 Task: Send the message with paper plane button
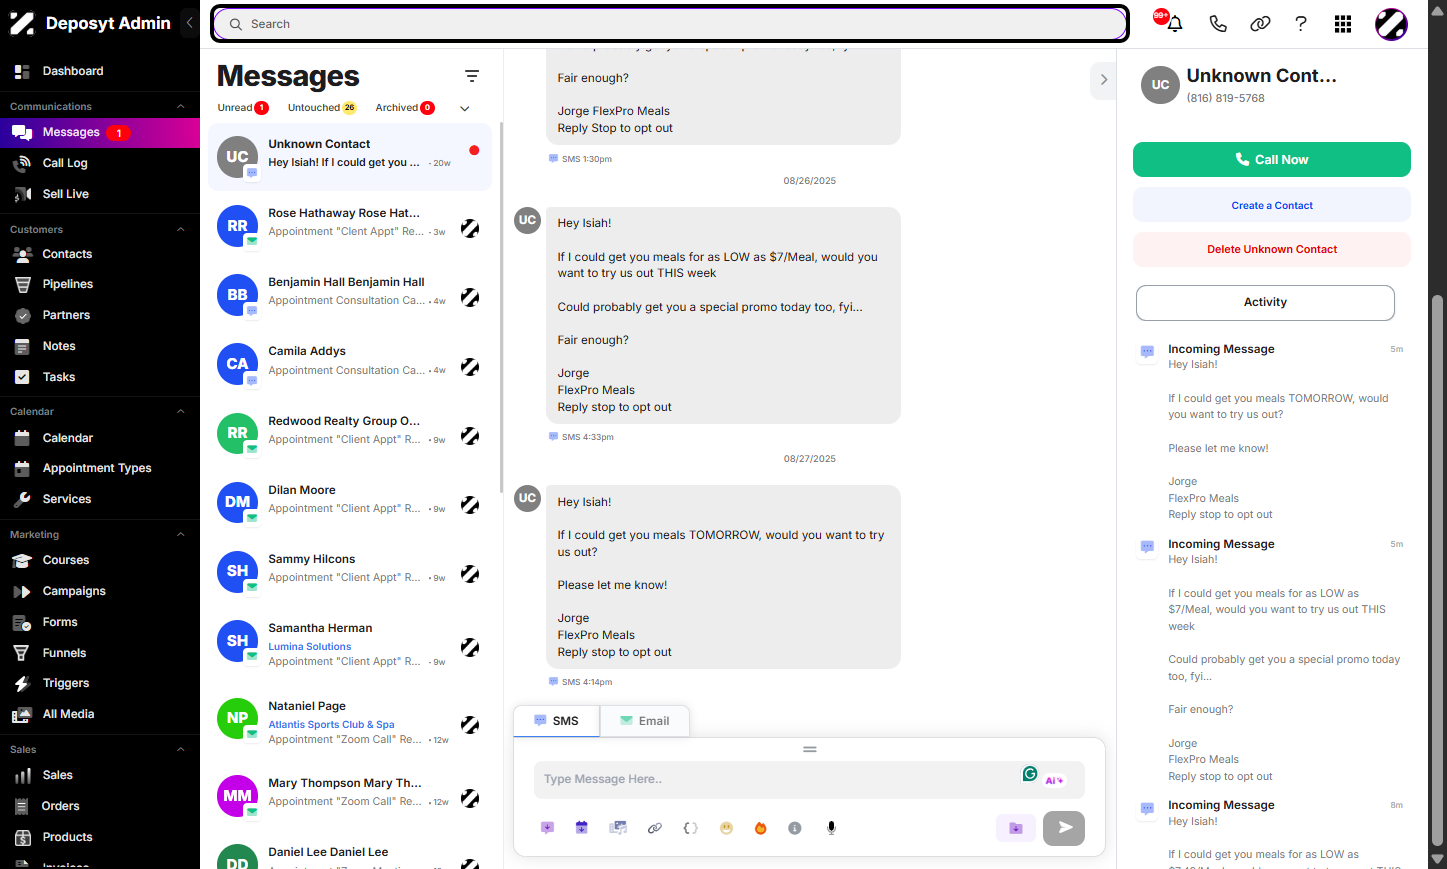[1064, 828]
